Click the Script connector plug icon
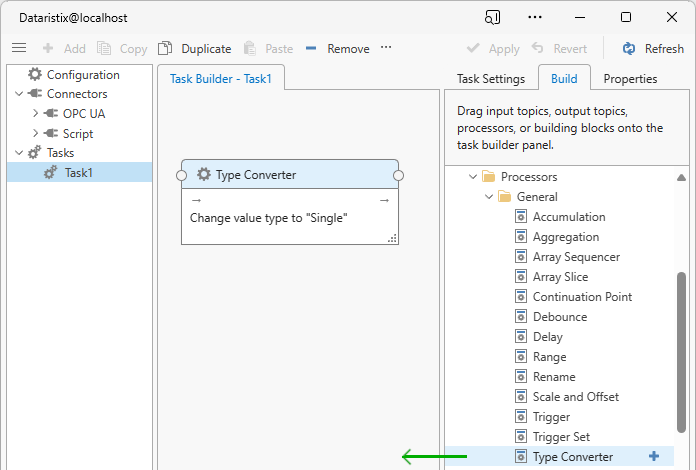This screenshot has width=696, height=470. coord(51,133)
